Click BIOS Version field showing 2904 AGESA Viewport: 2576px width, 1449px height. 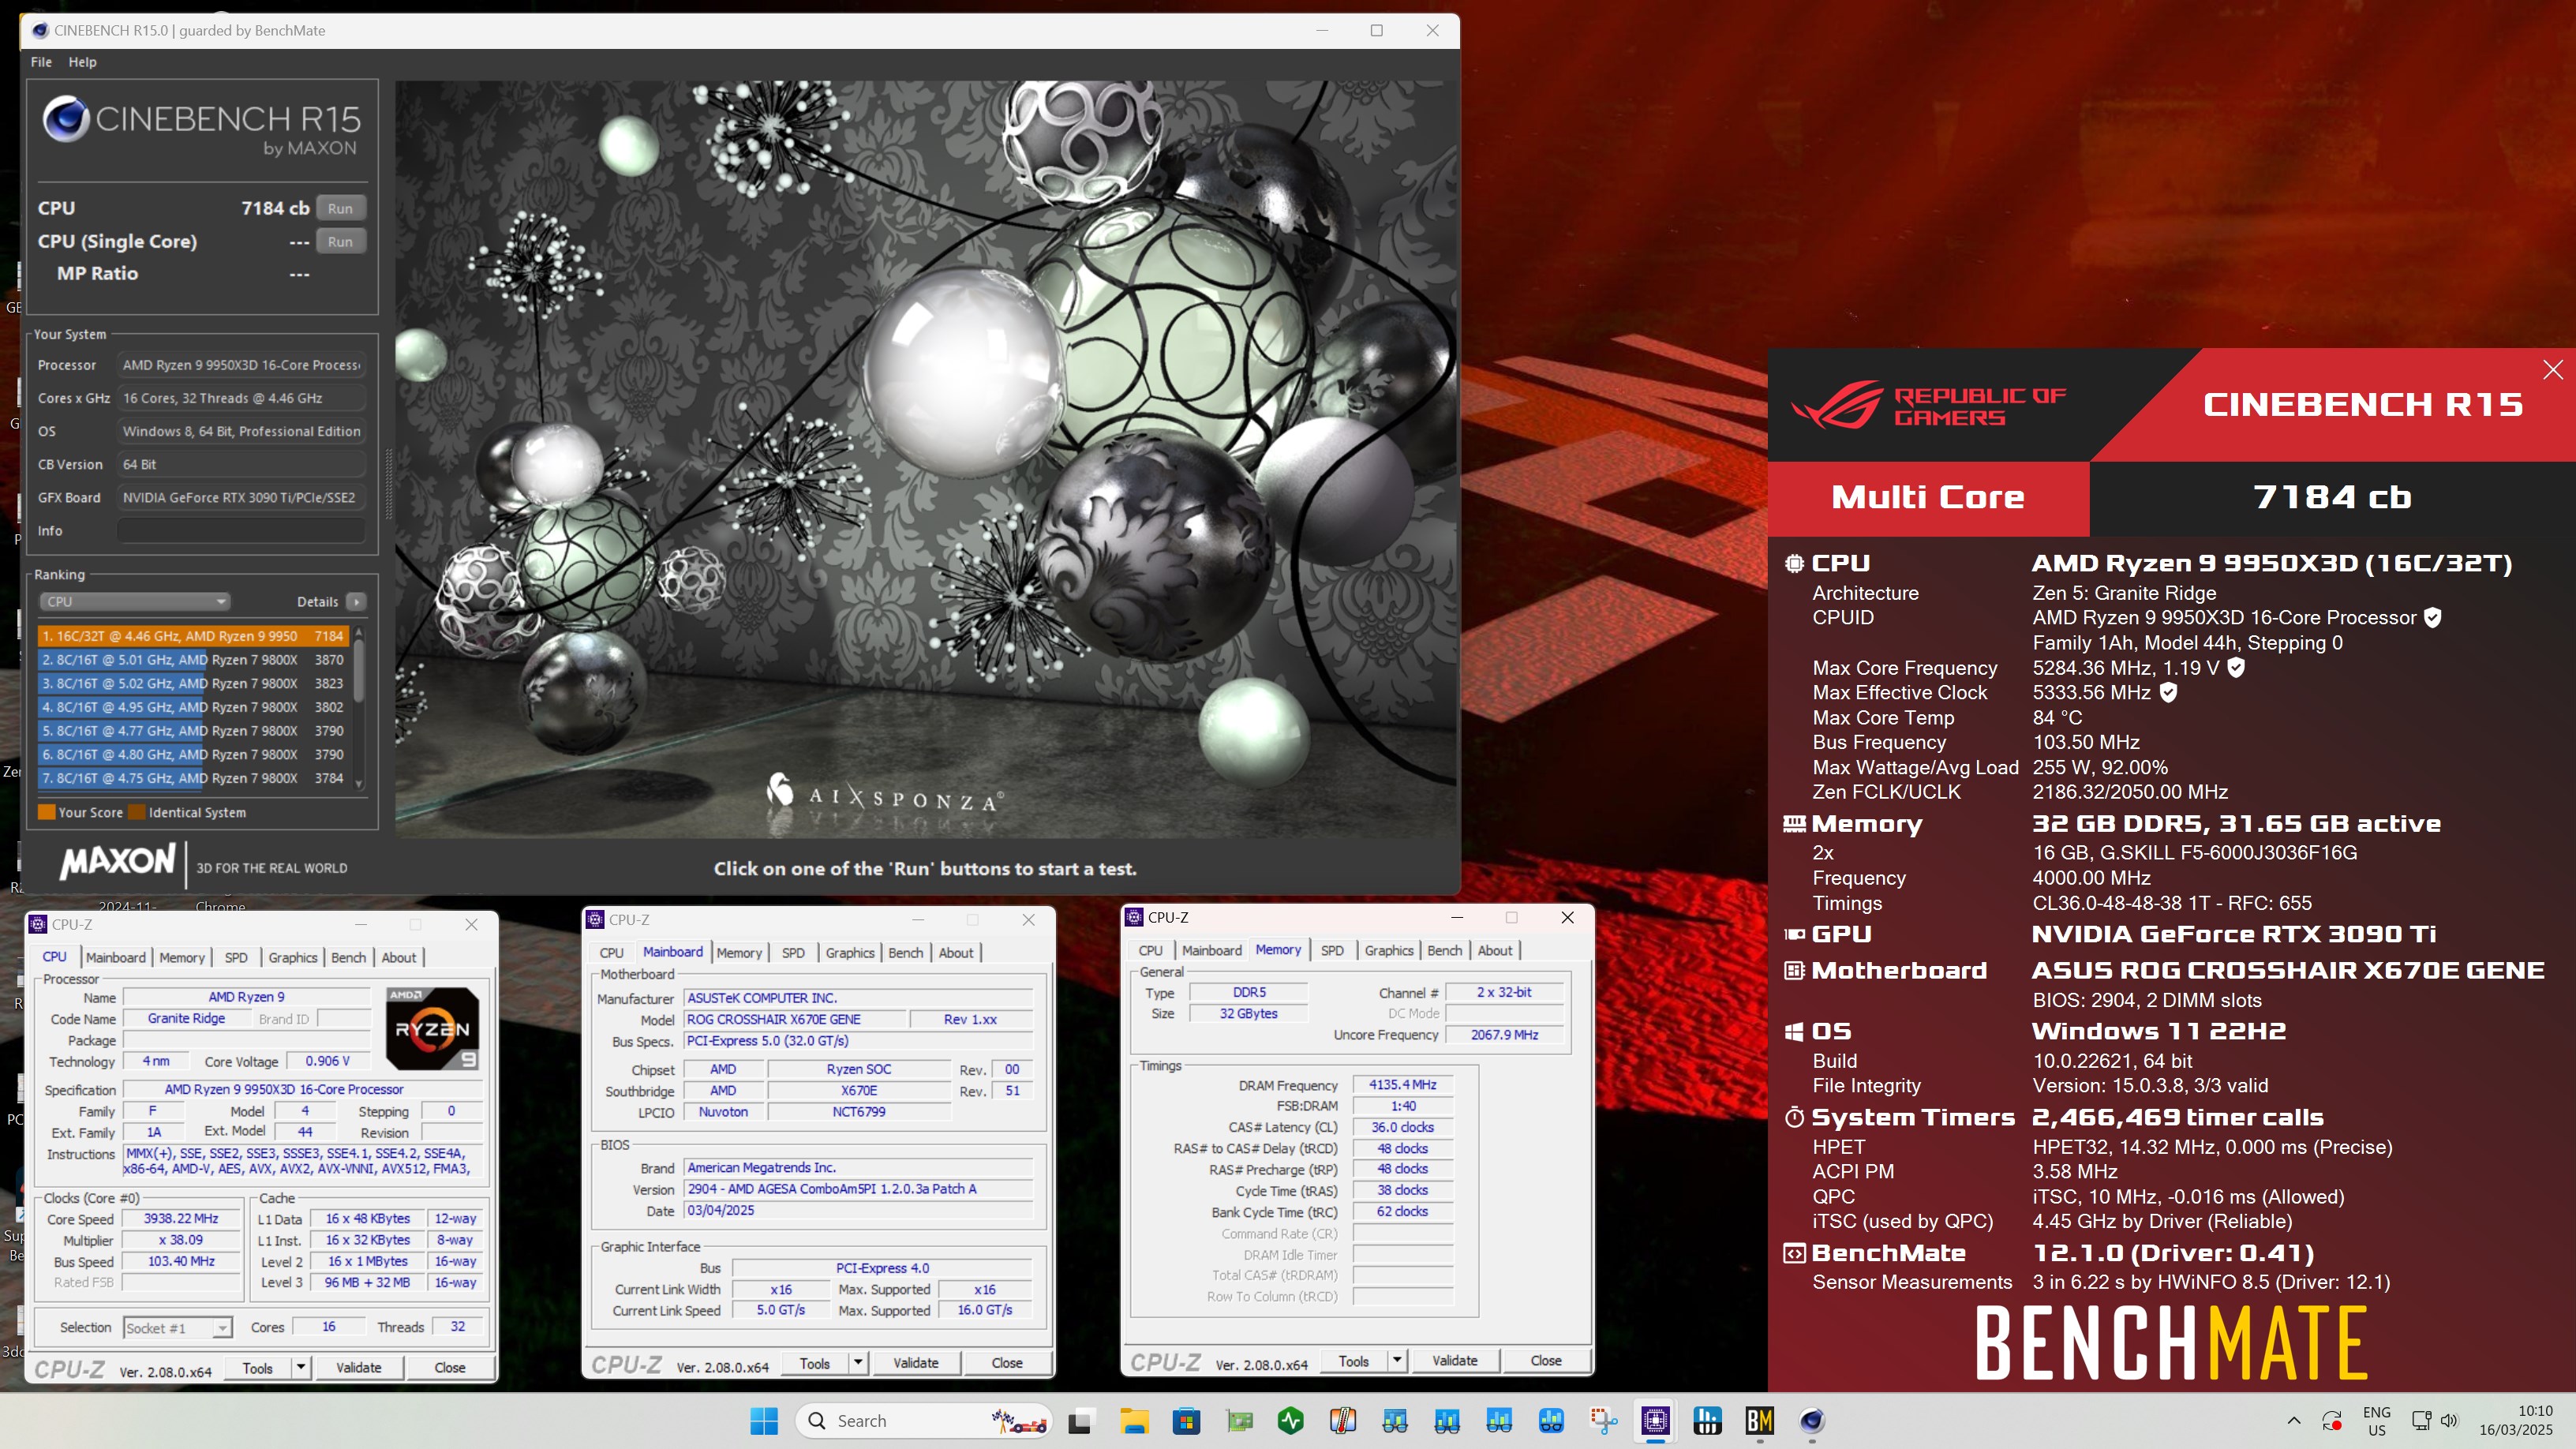pos(859,1188)
